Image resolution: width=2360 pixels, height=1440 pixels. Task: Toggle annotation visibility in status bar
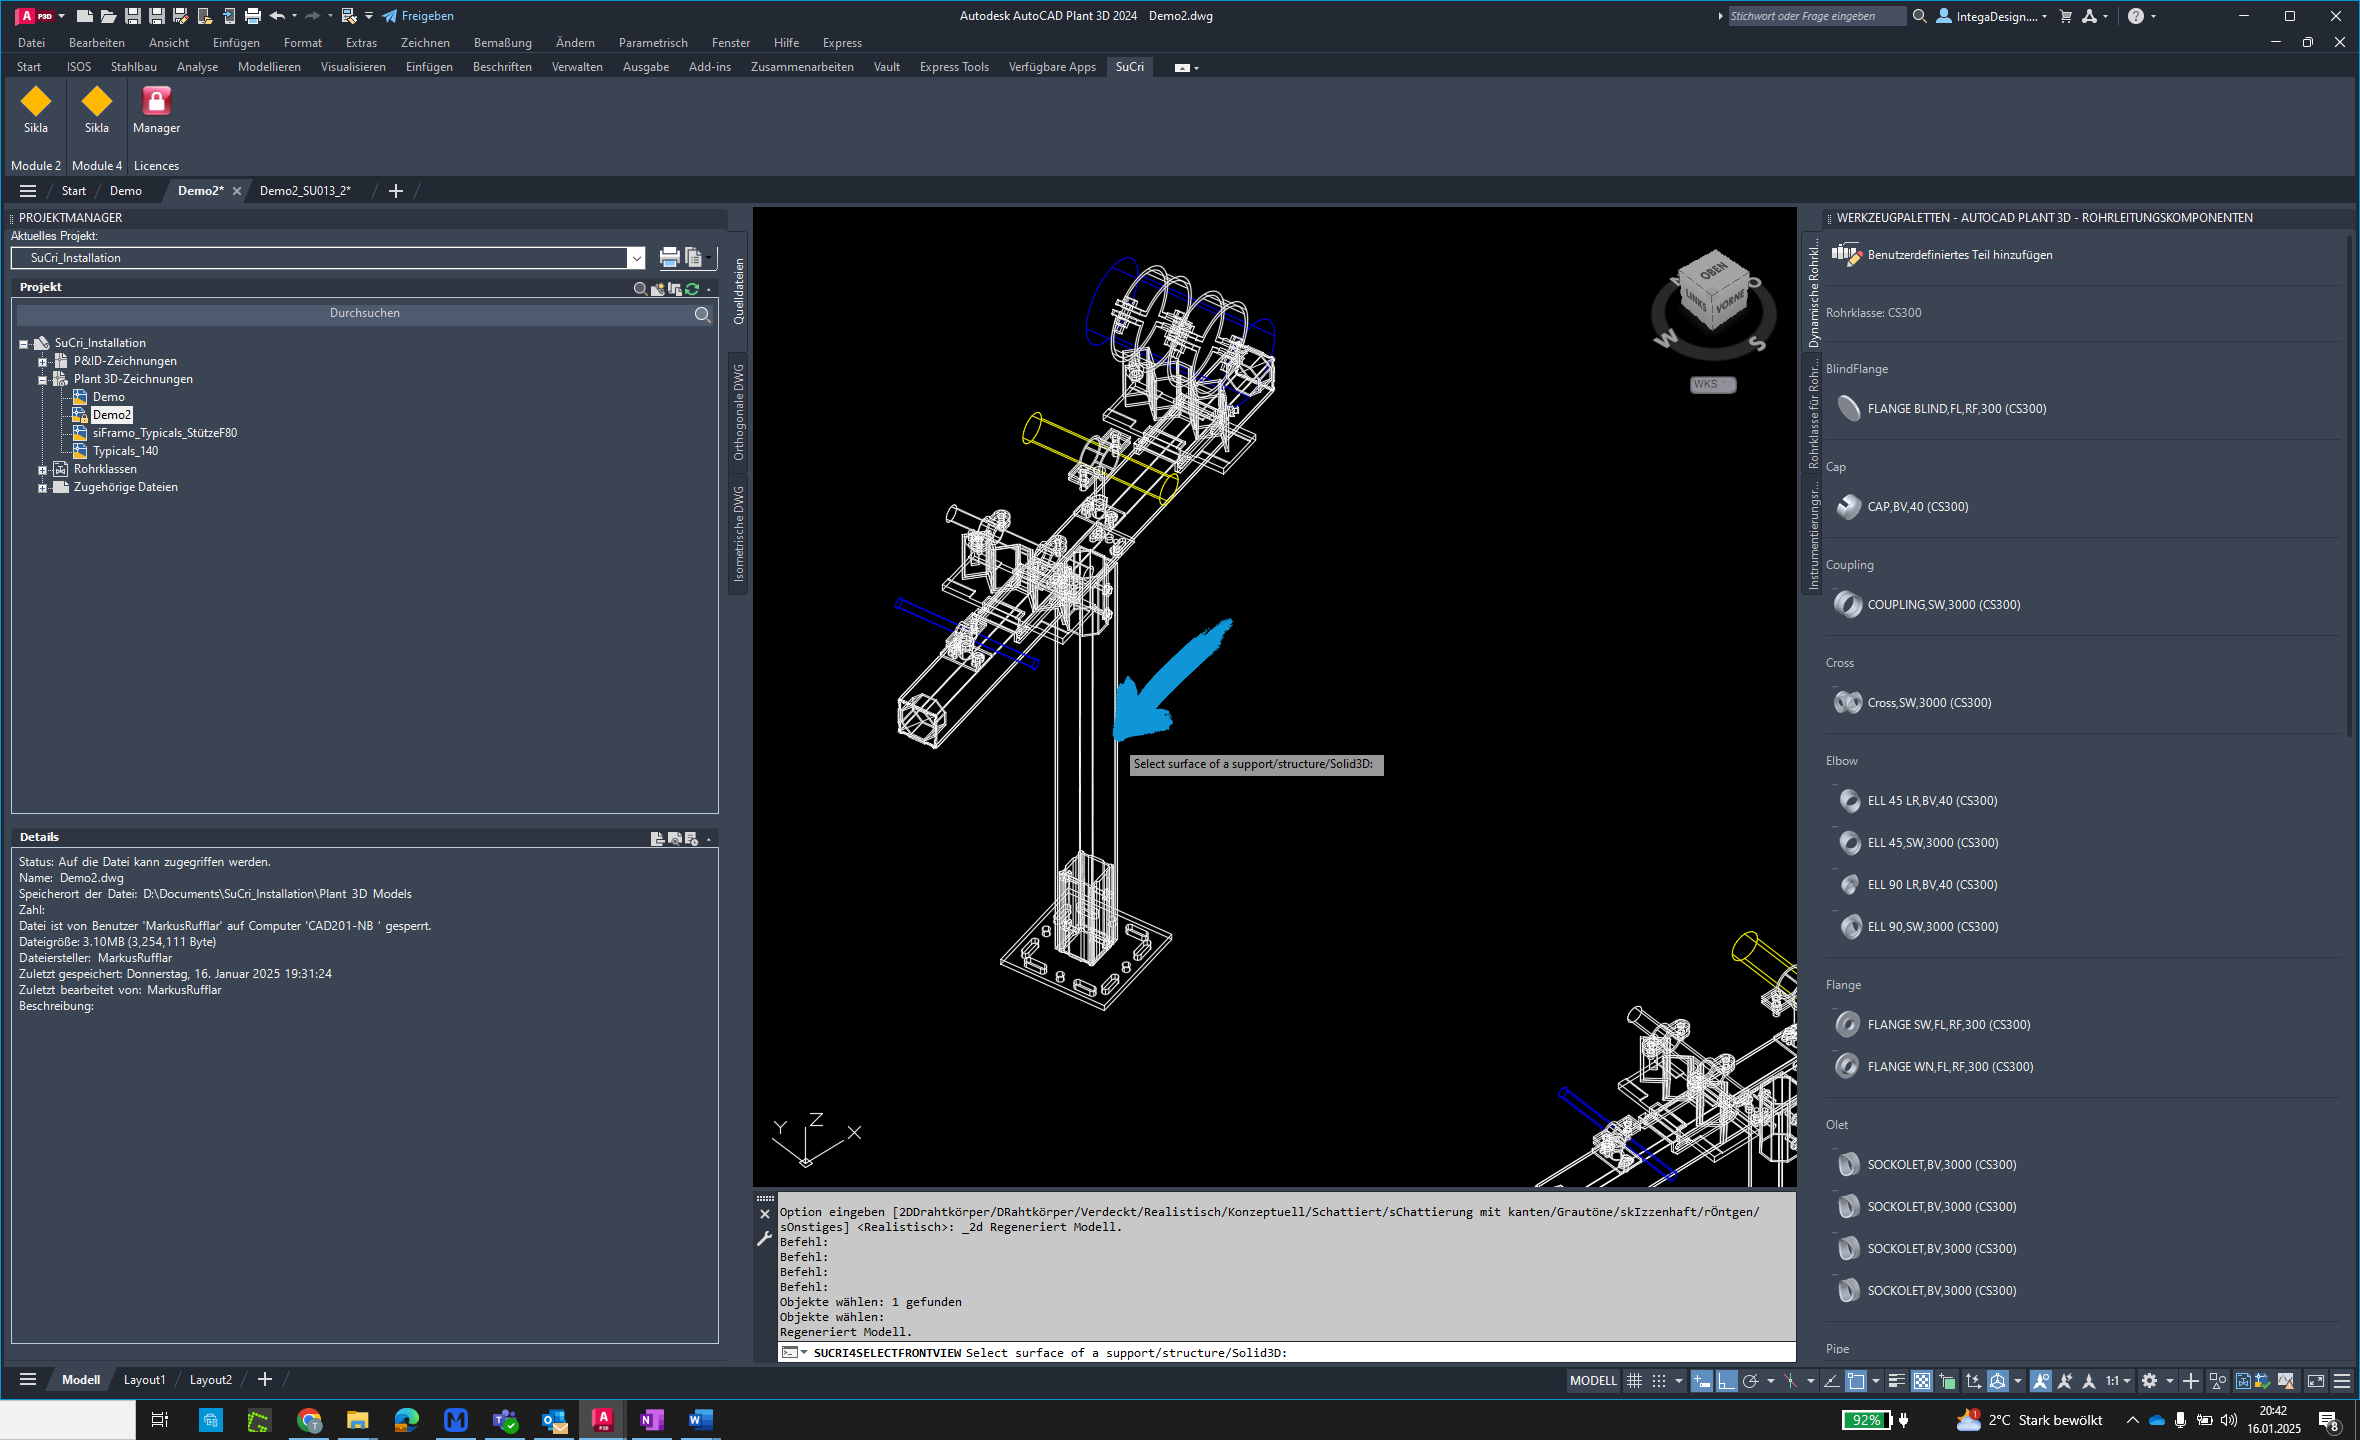coord(2041,1381)
